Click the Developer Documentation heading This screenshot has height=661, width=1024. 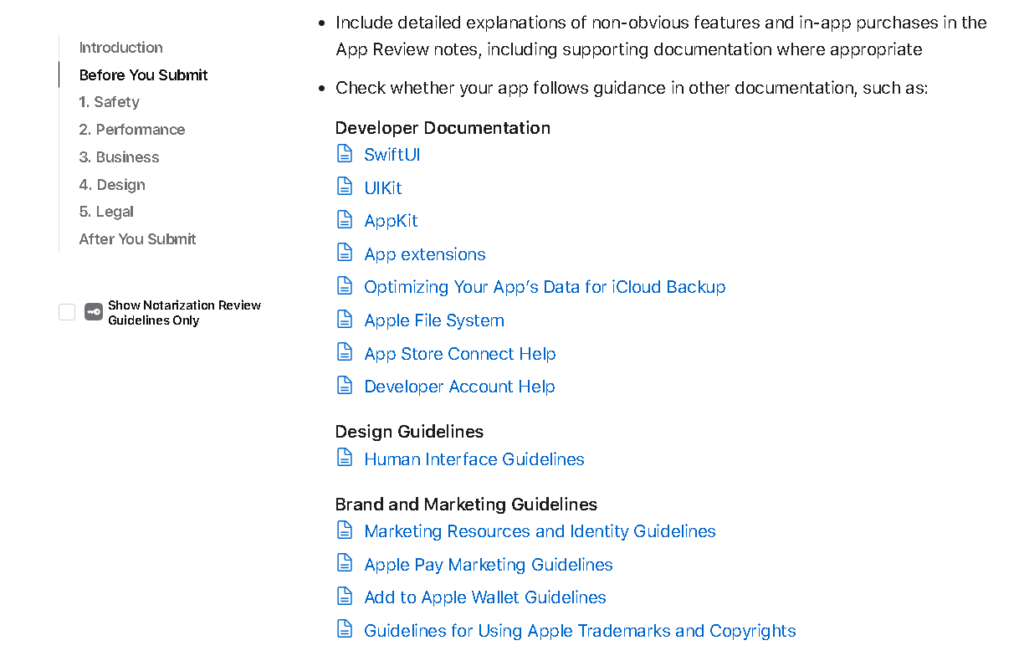[443, 128]
